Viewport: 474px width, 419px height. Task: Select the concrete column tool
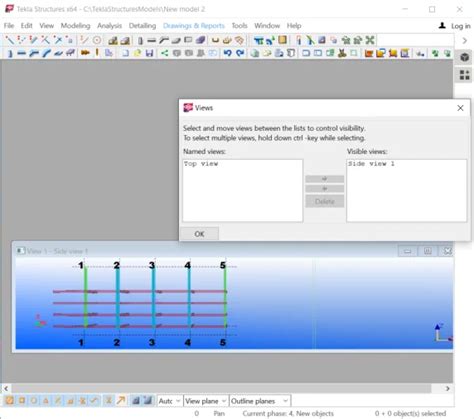click(140, 40)
